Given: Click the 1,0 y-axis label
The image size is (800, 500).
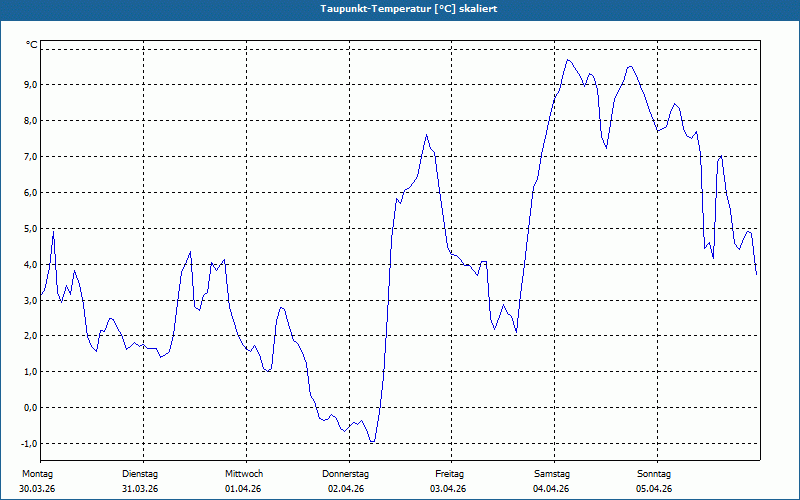Looking at the screenshot, I should (x=31, y=371).
